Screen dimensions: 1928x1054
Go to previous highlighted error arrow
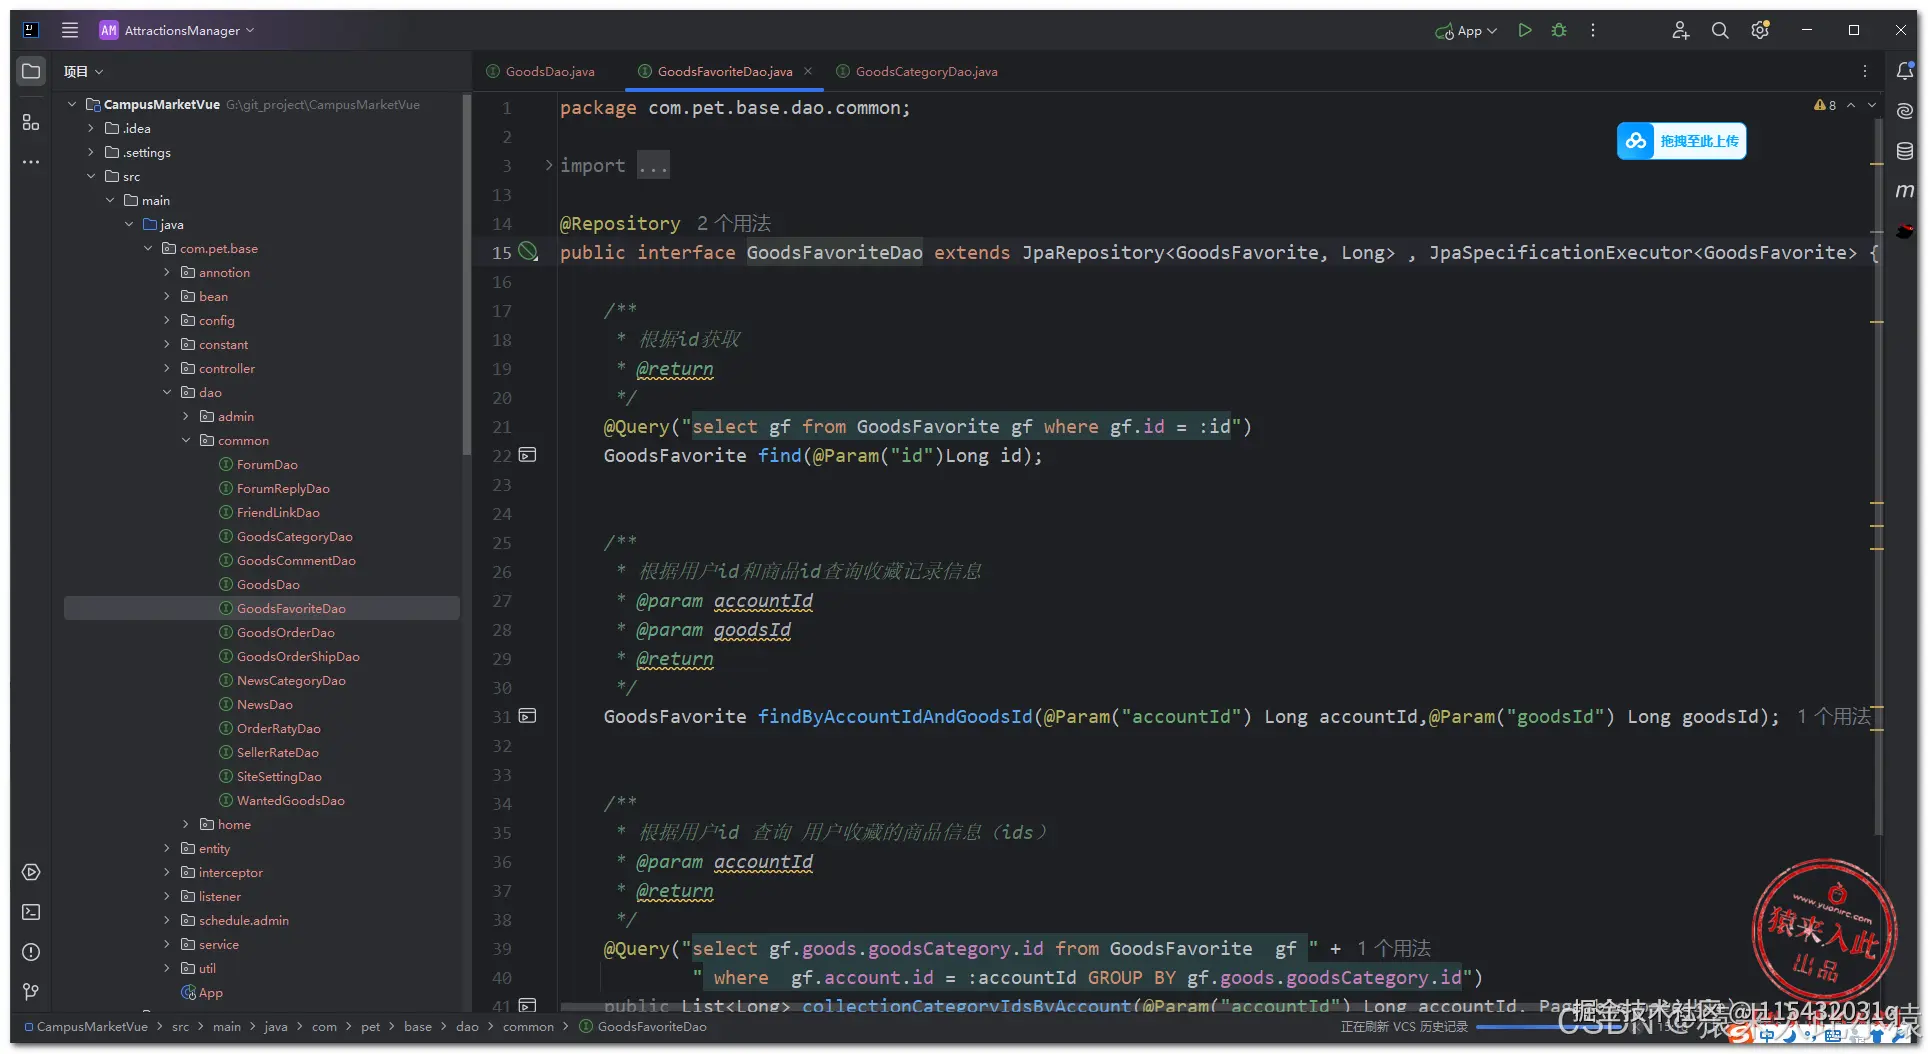pos(1851,105)
